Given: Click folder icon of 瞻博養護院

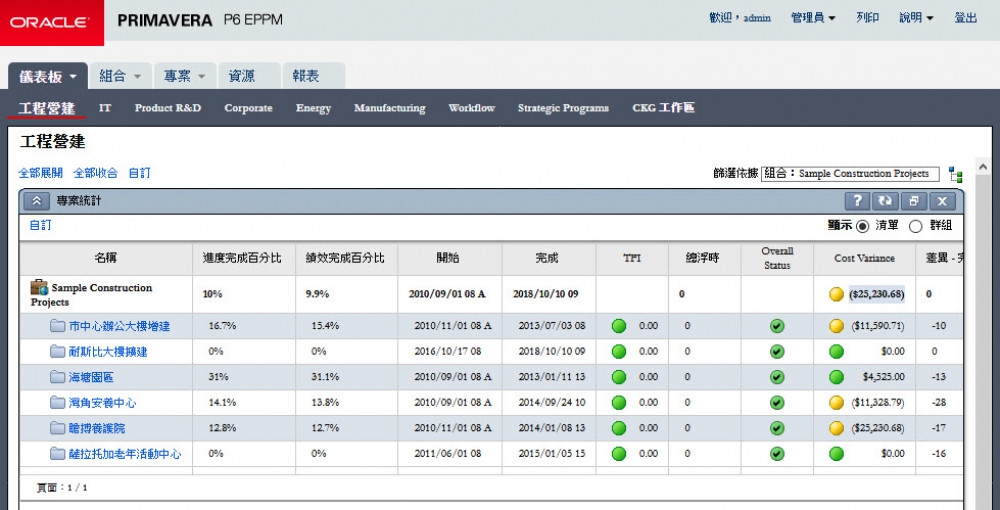Looking at the screenshot, I should pos(57,428).
